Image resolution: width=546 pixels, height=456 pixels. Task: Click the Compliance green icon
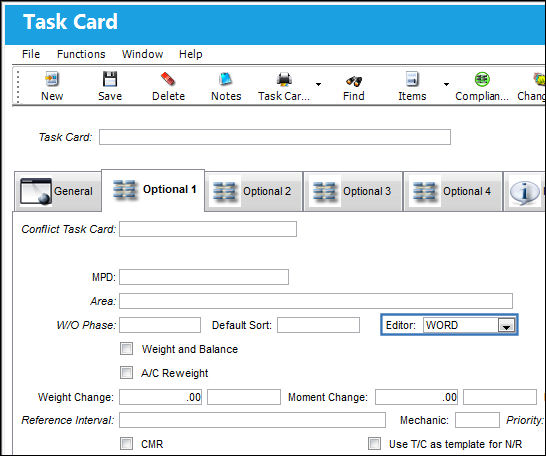click(482, 79)
